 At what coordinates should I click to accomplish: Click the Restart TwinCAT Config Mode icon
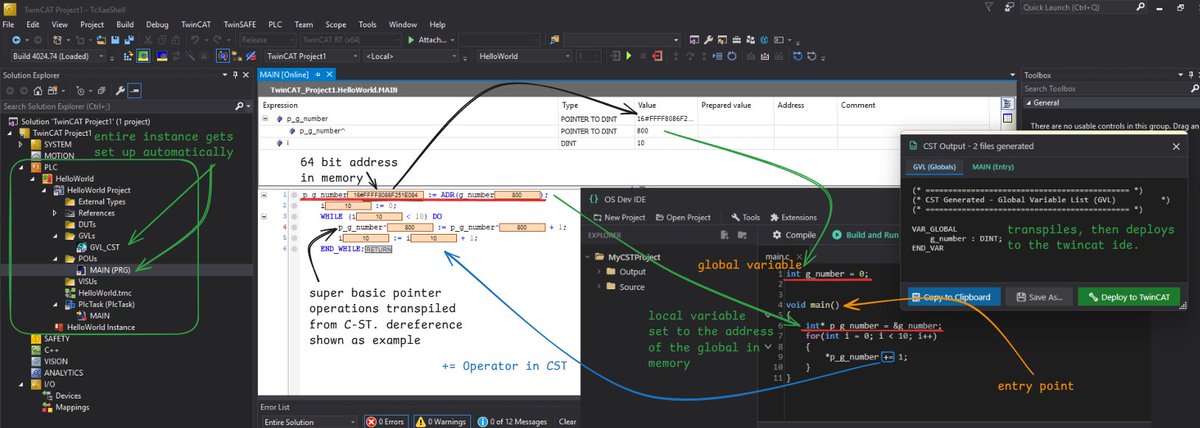pos(162,56)
